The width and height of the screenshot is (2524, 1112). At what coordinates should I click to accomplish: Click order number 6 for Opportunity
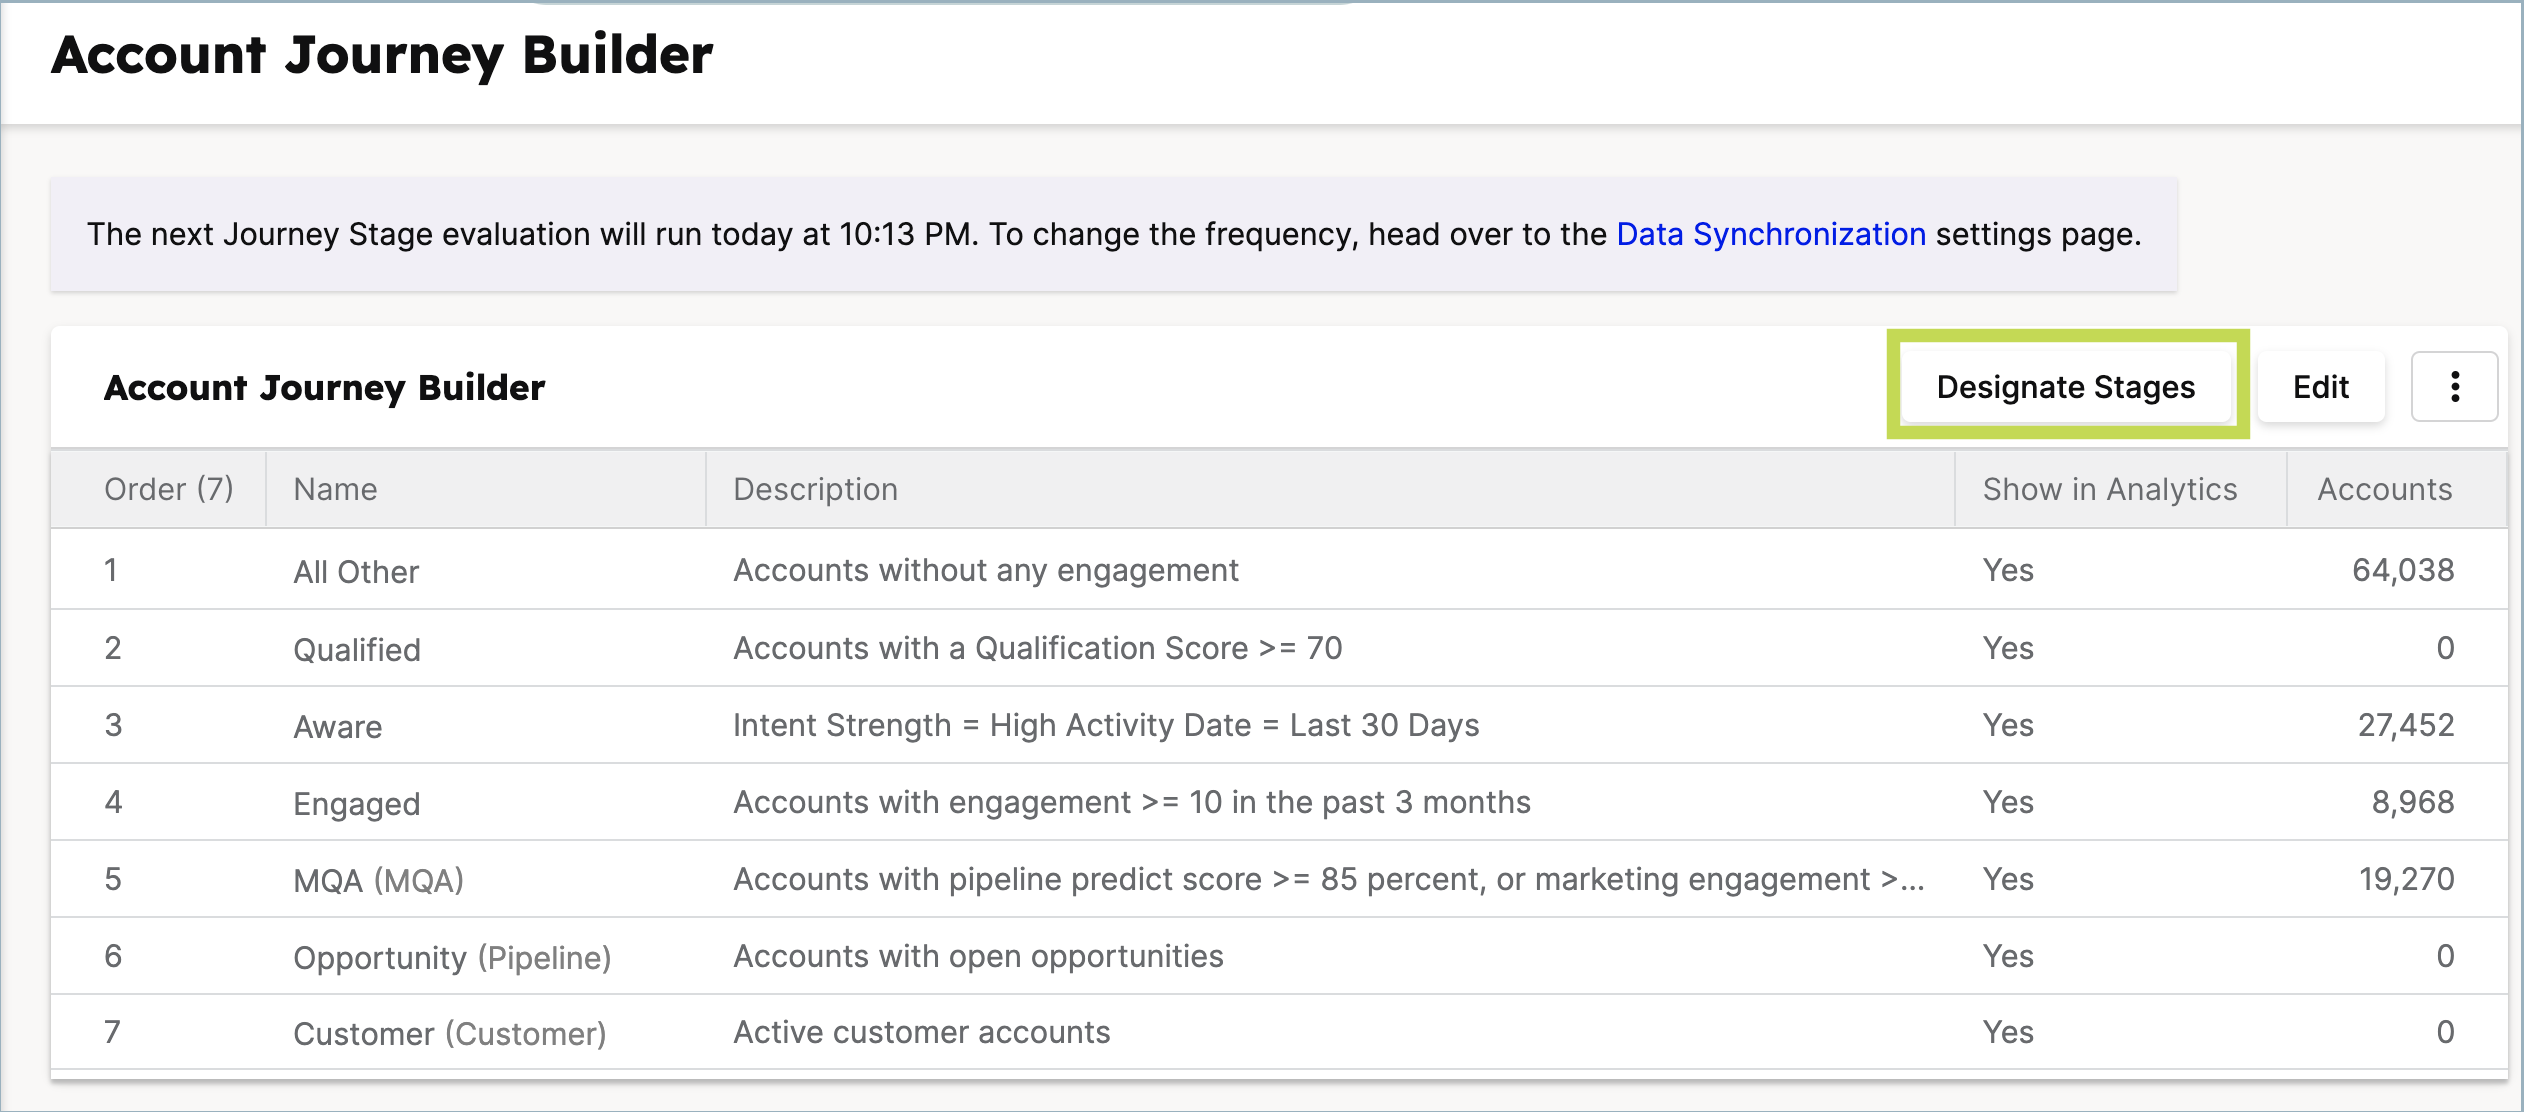tap(113, 956)
